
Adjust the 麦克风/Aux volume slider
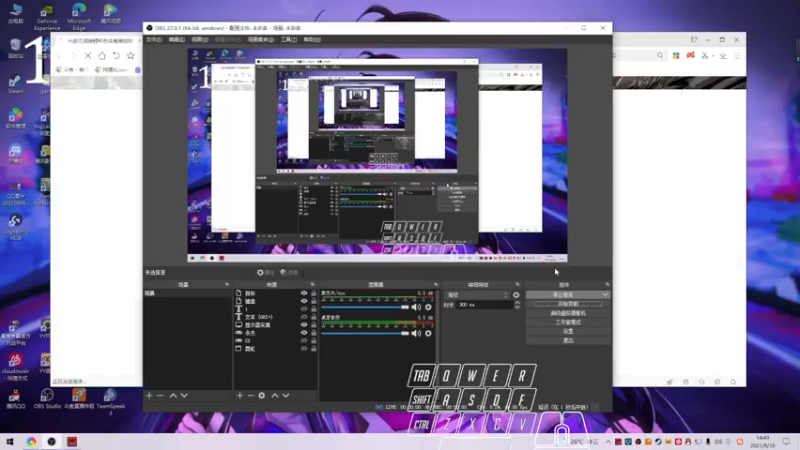pos(365,307)
